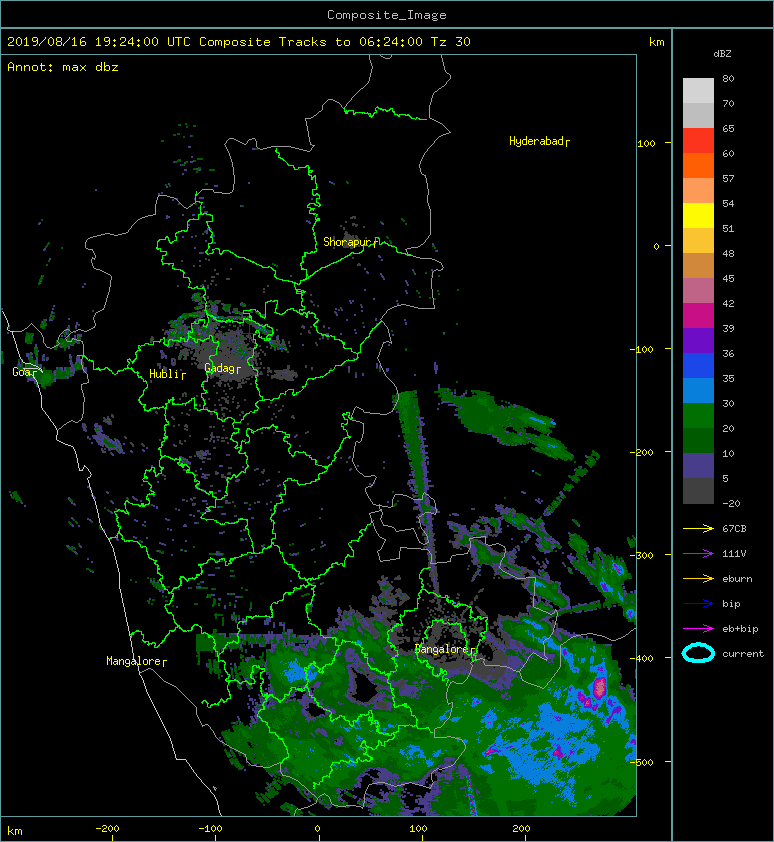Viewport: 774px width, 842px height.
Task: Click the -20 value on the dBZ scale
Action: pyautogui.click(x=731, y=503)
